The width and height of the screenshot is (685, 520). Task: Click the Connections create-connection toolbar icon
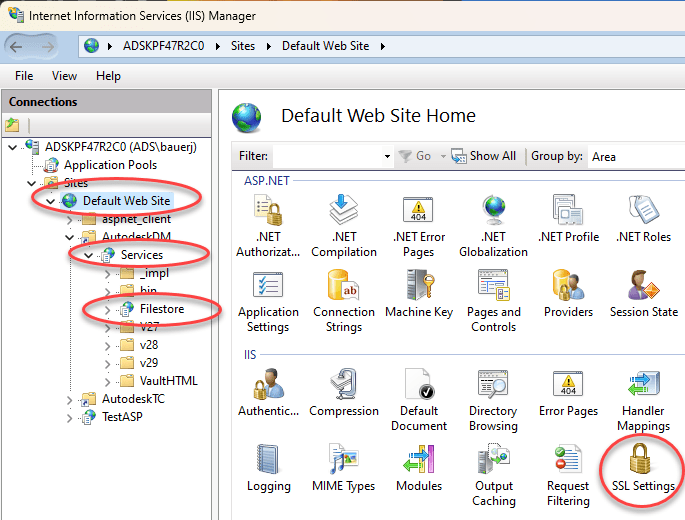[x=13, y=125]
